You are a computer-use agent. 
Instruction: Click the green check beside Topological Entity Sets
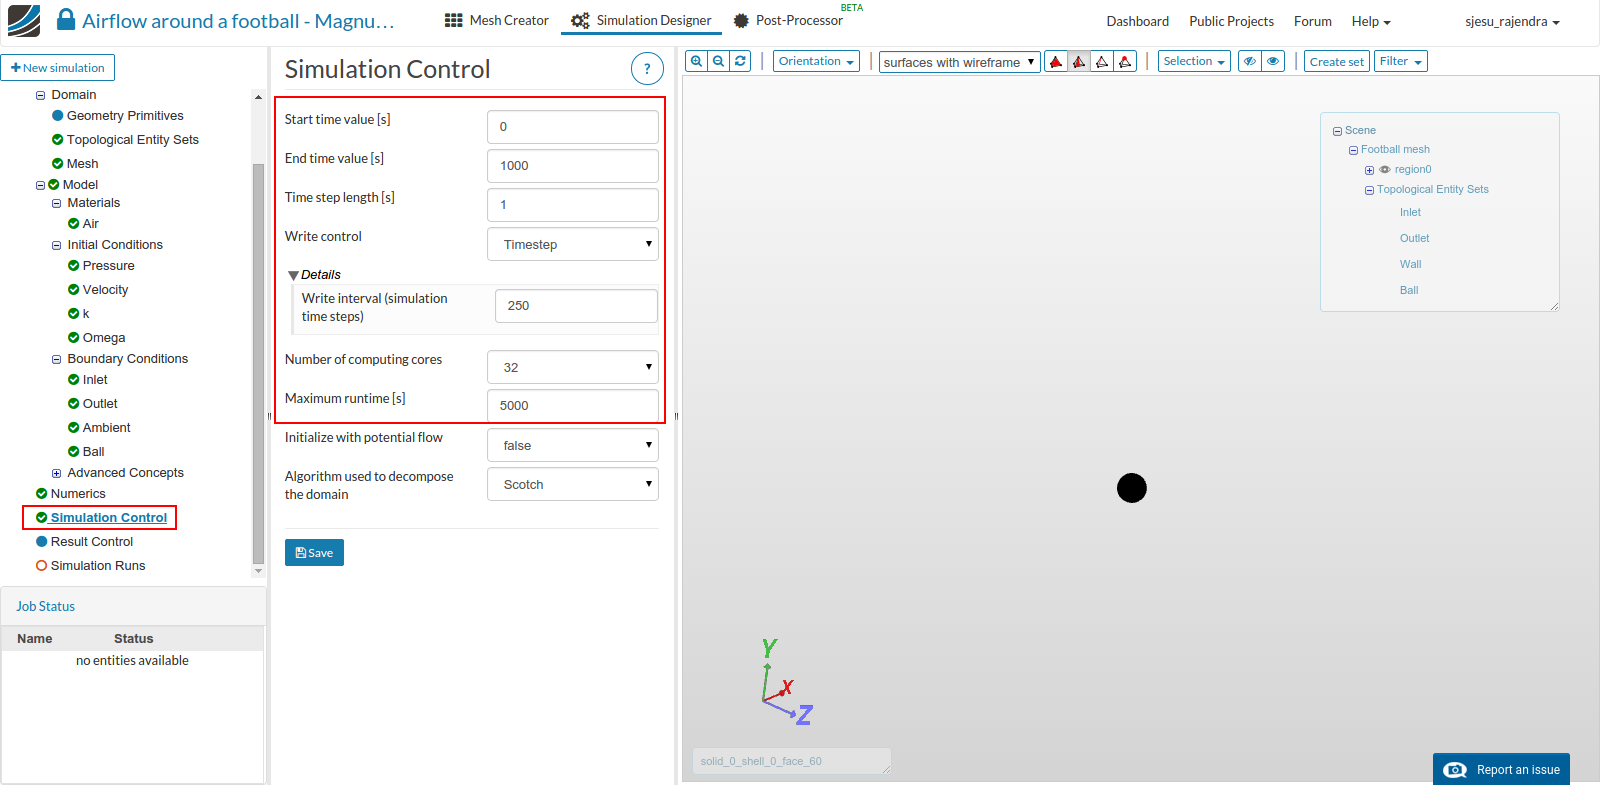[58, 140]
